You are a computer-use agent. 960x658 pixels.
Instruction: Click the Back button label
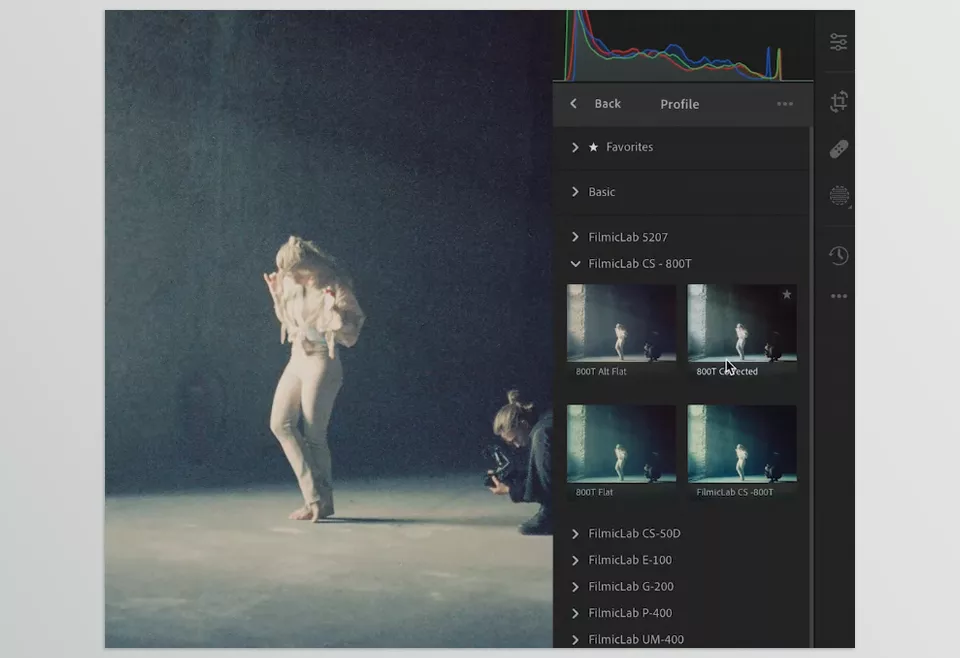coord(607,104)
